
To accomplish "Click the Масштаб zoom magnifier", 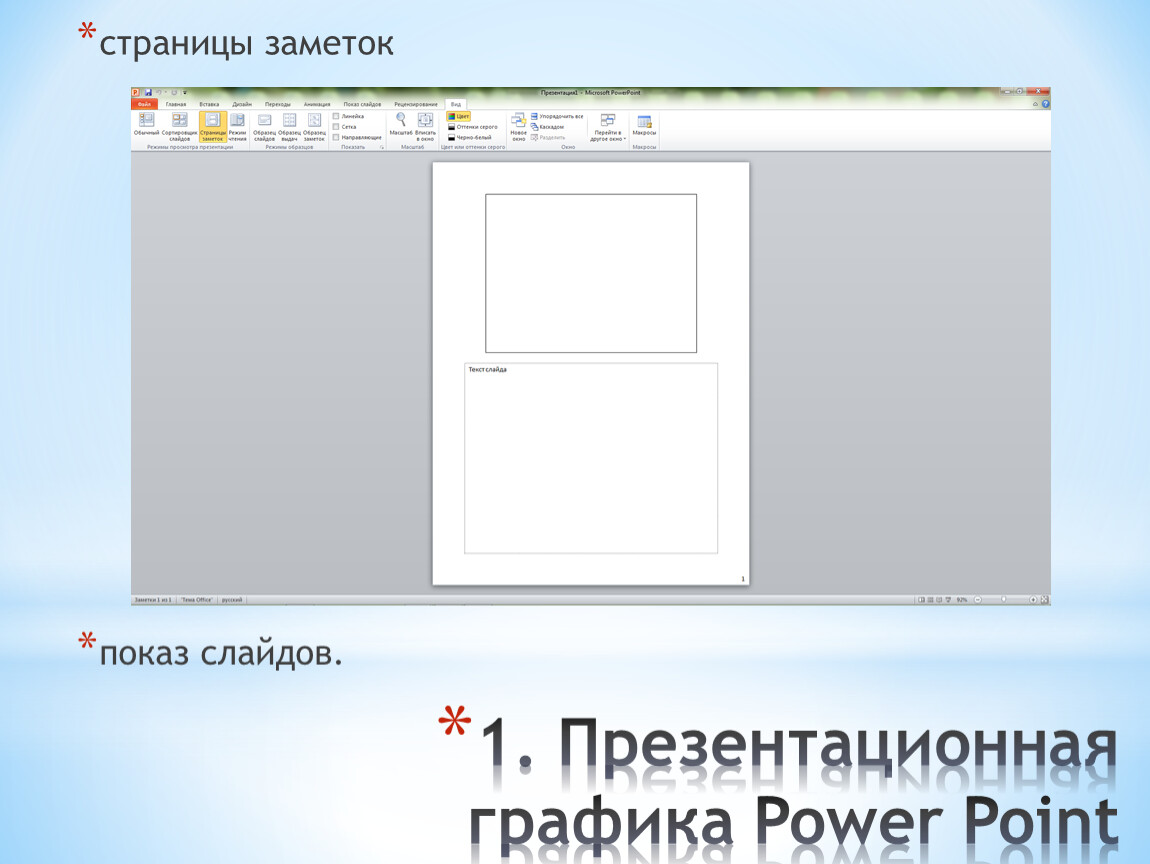I will click(x=401, y=125).
